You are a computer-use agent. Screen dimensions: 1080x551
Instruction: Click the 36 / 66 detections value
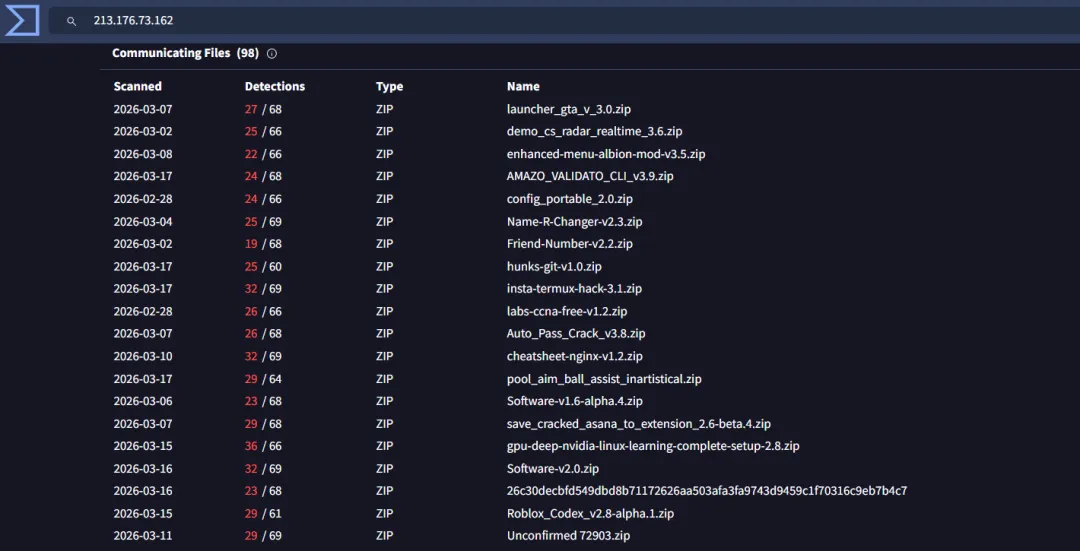click(x=263, y=446)
